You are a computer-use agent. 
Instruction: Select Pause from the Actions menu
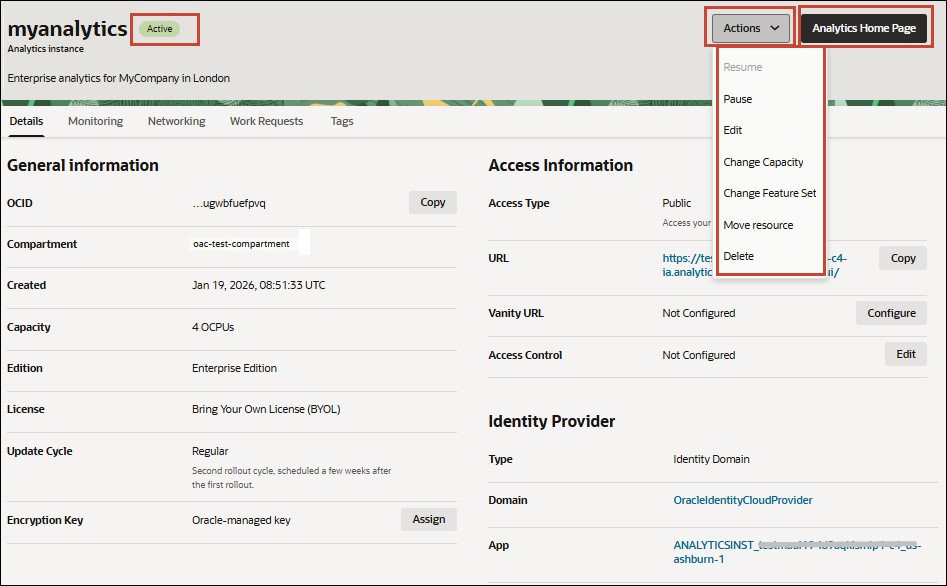tap(738, 99)
